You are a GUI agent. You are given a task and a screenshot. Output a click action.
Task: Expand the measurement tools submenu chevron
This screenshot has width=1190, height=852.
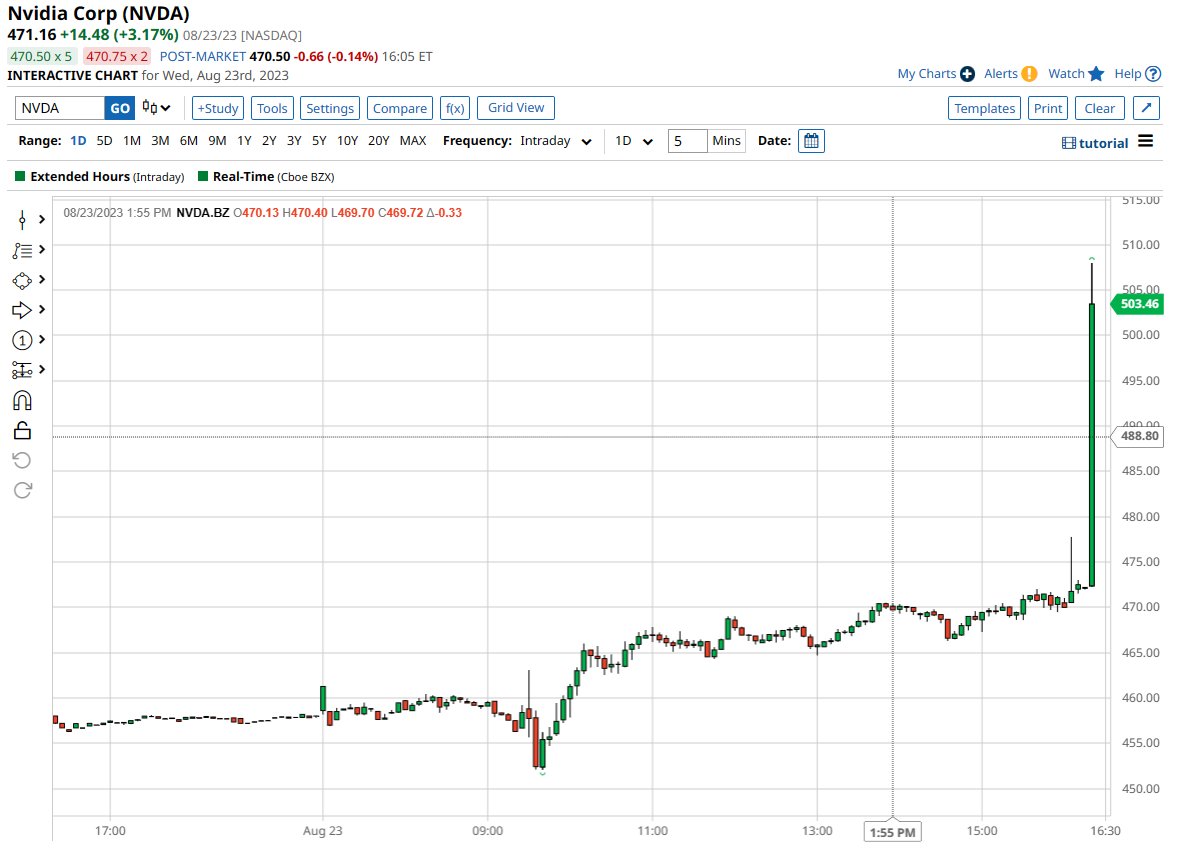(42, 369)
